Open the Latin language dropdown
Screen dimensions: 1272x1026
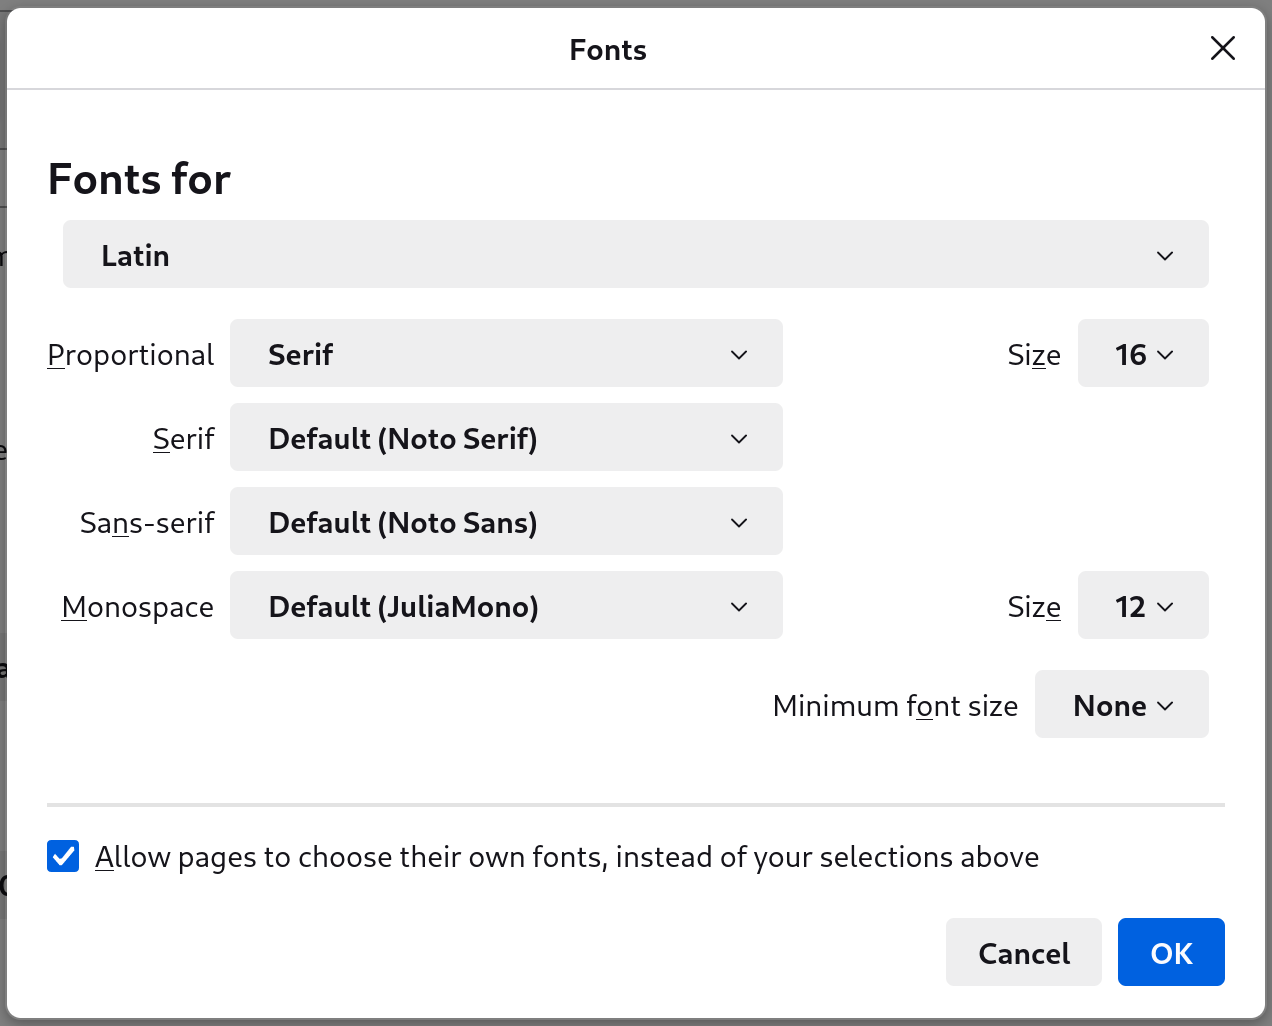[x=635, y=254]
